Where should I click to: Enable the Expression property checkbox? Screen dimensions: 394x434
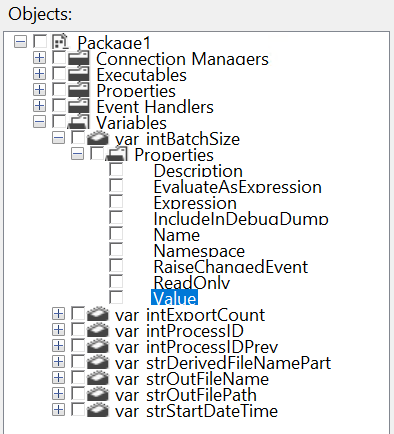pos(116,201)
